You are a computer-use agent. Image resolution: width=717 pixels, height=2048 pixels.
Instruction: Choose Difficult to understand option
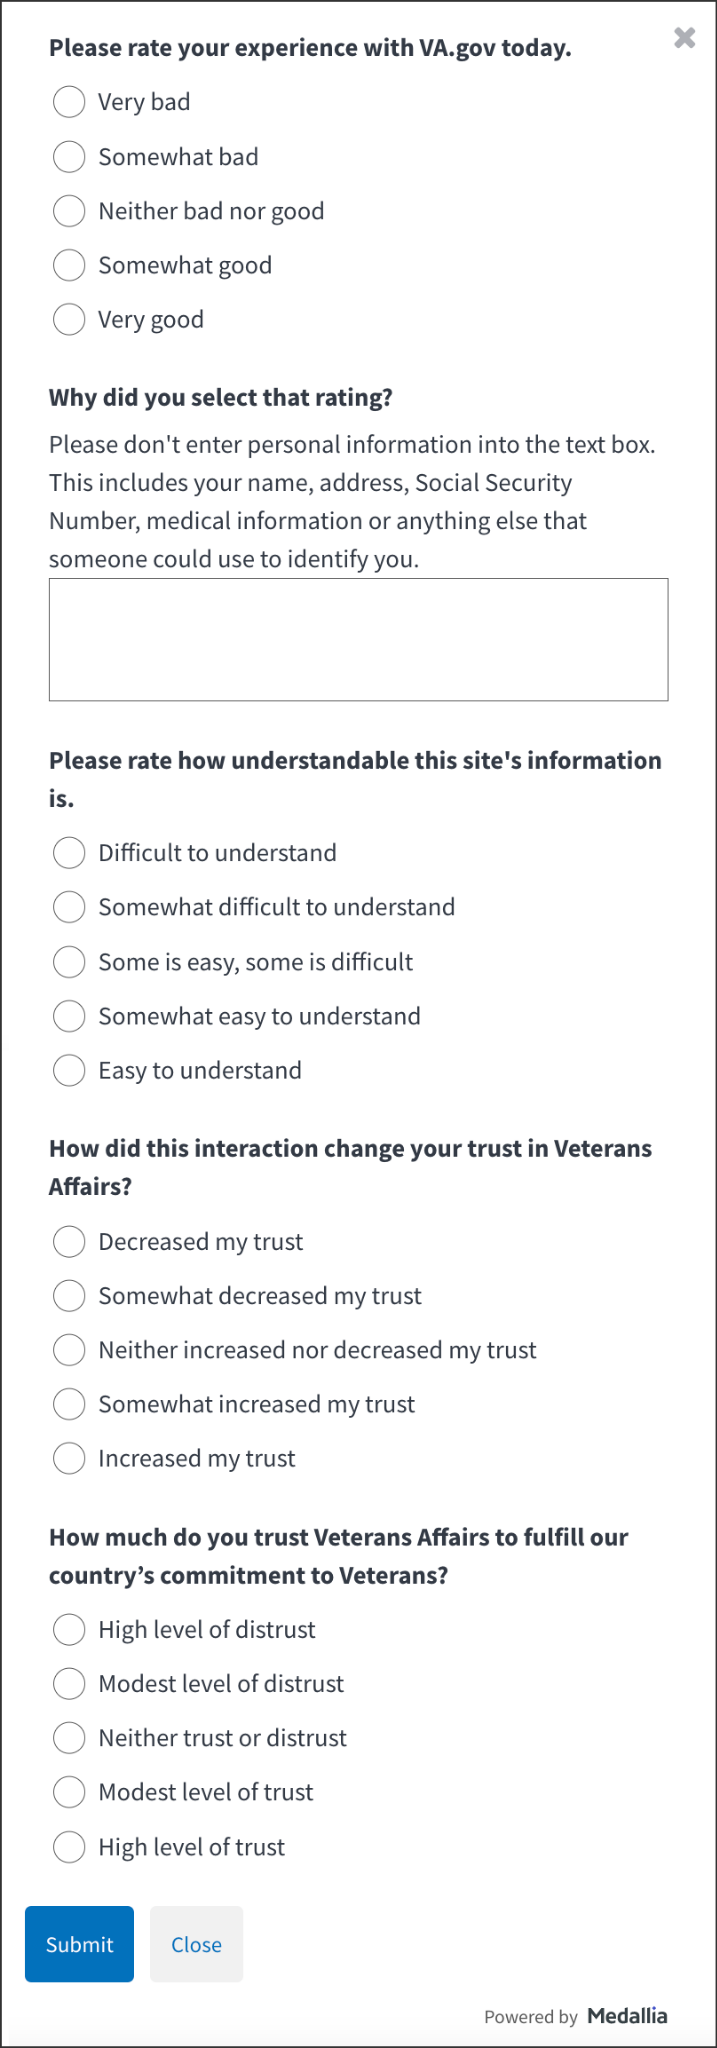coord(69,853)
